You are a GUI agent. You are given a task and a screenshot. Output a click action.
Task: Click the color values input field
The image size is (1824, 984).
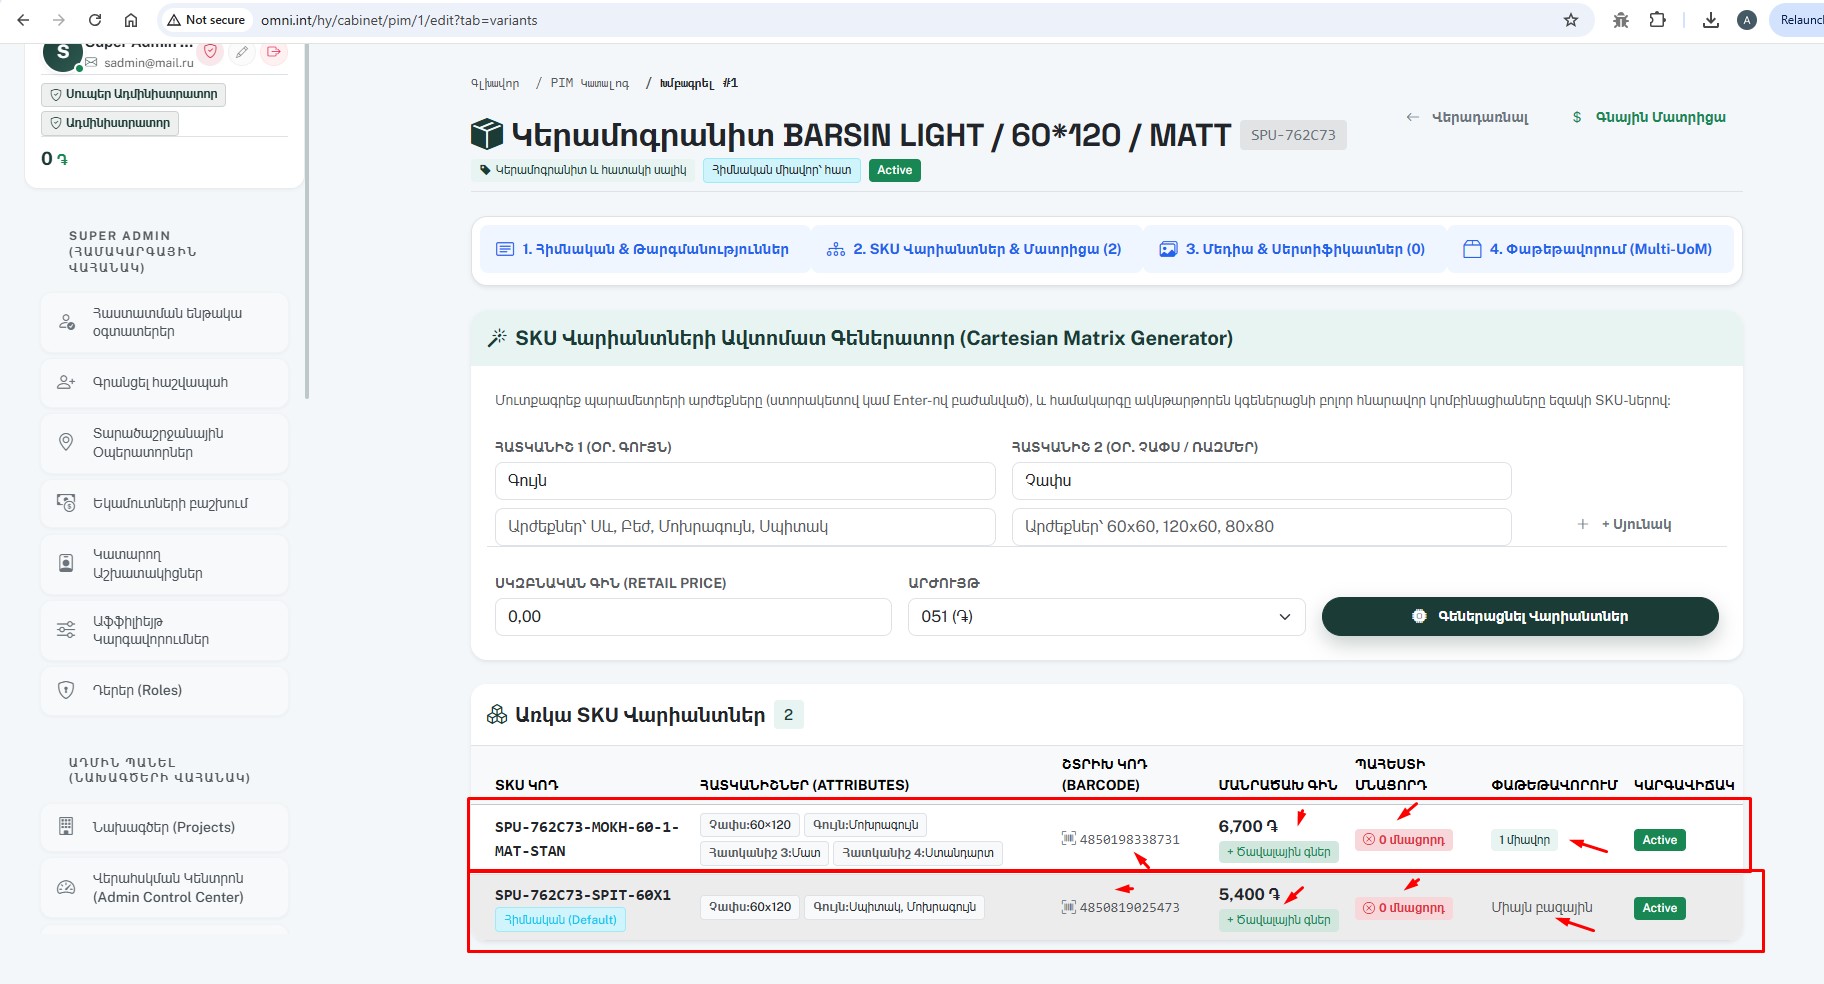[x=745, y=526]
